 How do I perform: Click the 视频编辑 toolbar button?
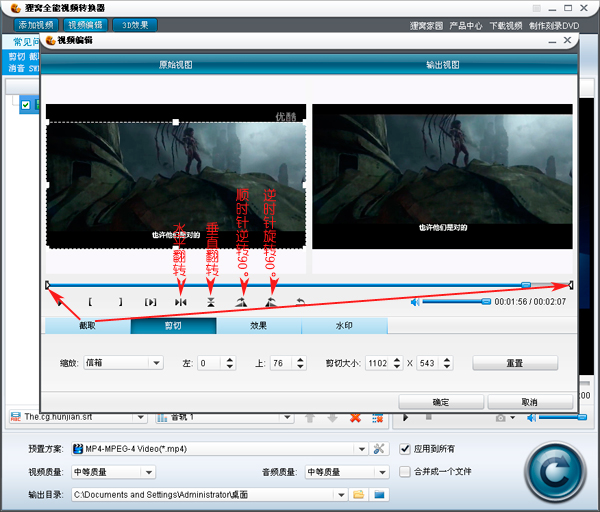tap(85, 25)
